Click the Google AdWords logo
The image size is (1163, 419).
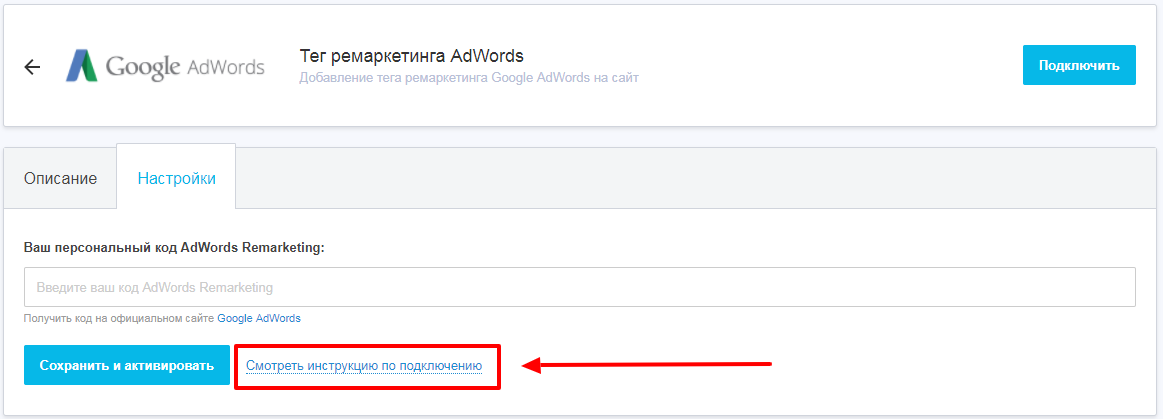pos(165,66)
